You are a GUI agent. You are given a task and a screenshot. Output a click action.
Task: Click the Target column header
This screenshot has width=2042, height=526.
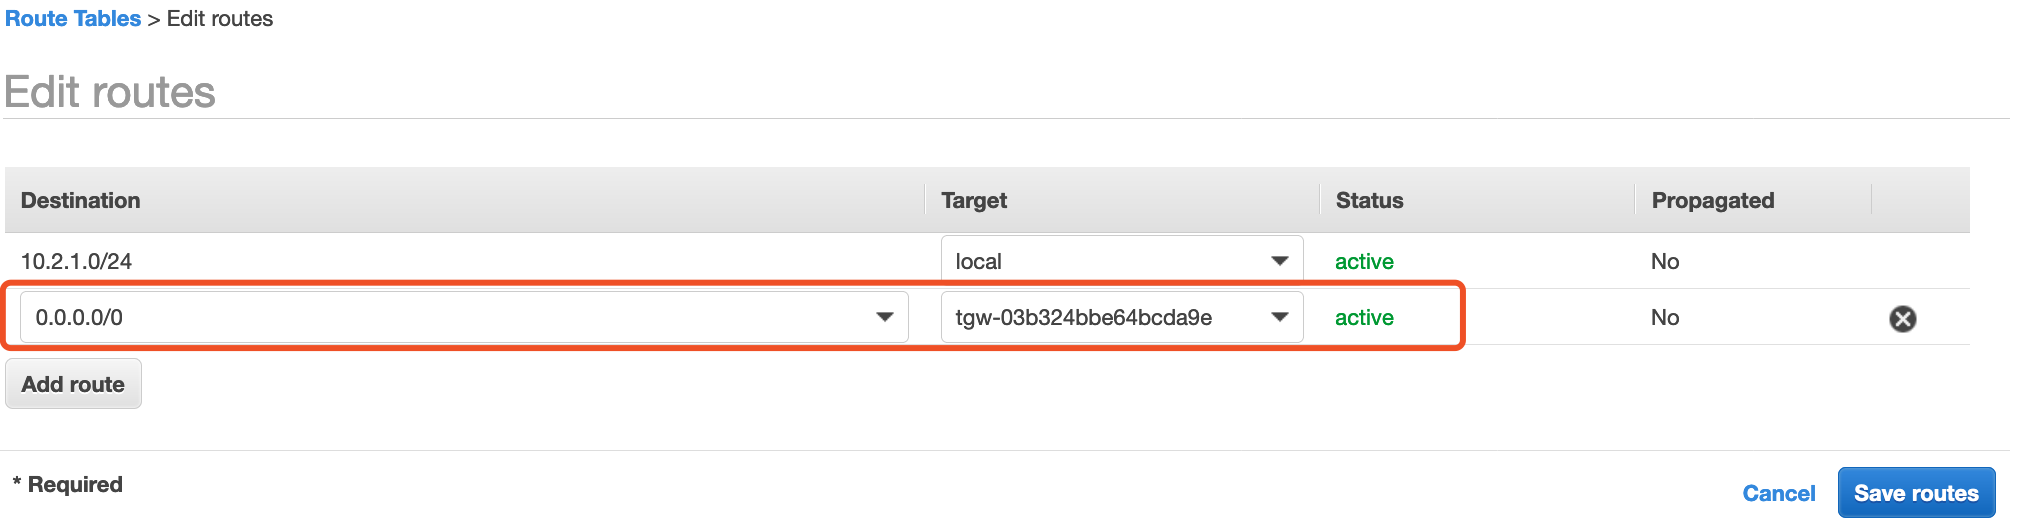974,200
